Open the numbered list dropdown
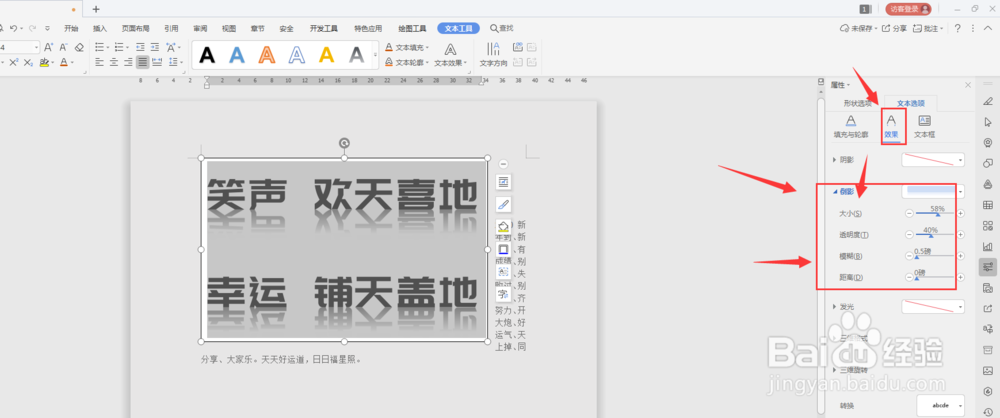This screenshot has width=1000, height=418. coord(128,47)
